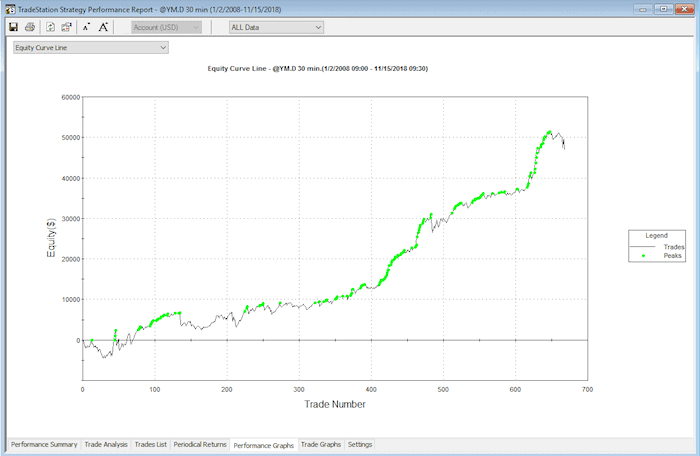The image size is (700, 456).
Task: Click the 100 x-axis value
Action: [x=154, y=389]
